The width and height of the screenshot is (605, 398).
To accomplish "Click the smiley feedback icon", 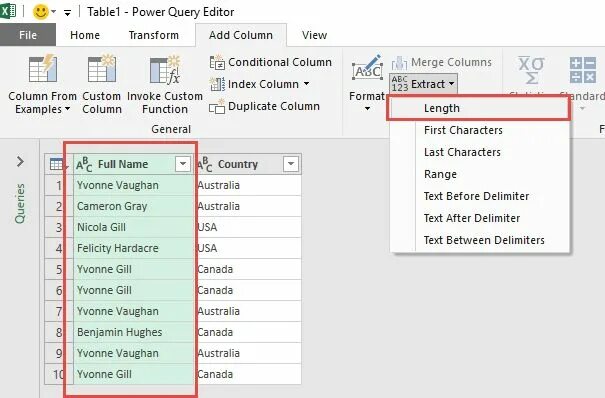I will coord(41,12).
